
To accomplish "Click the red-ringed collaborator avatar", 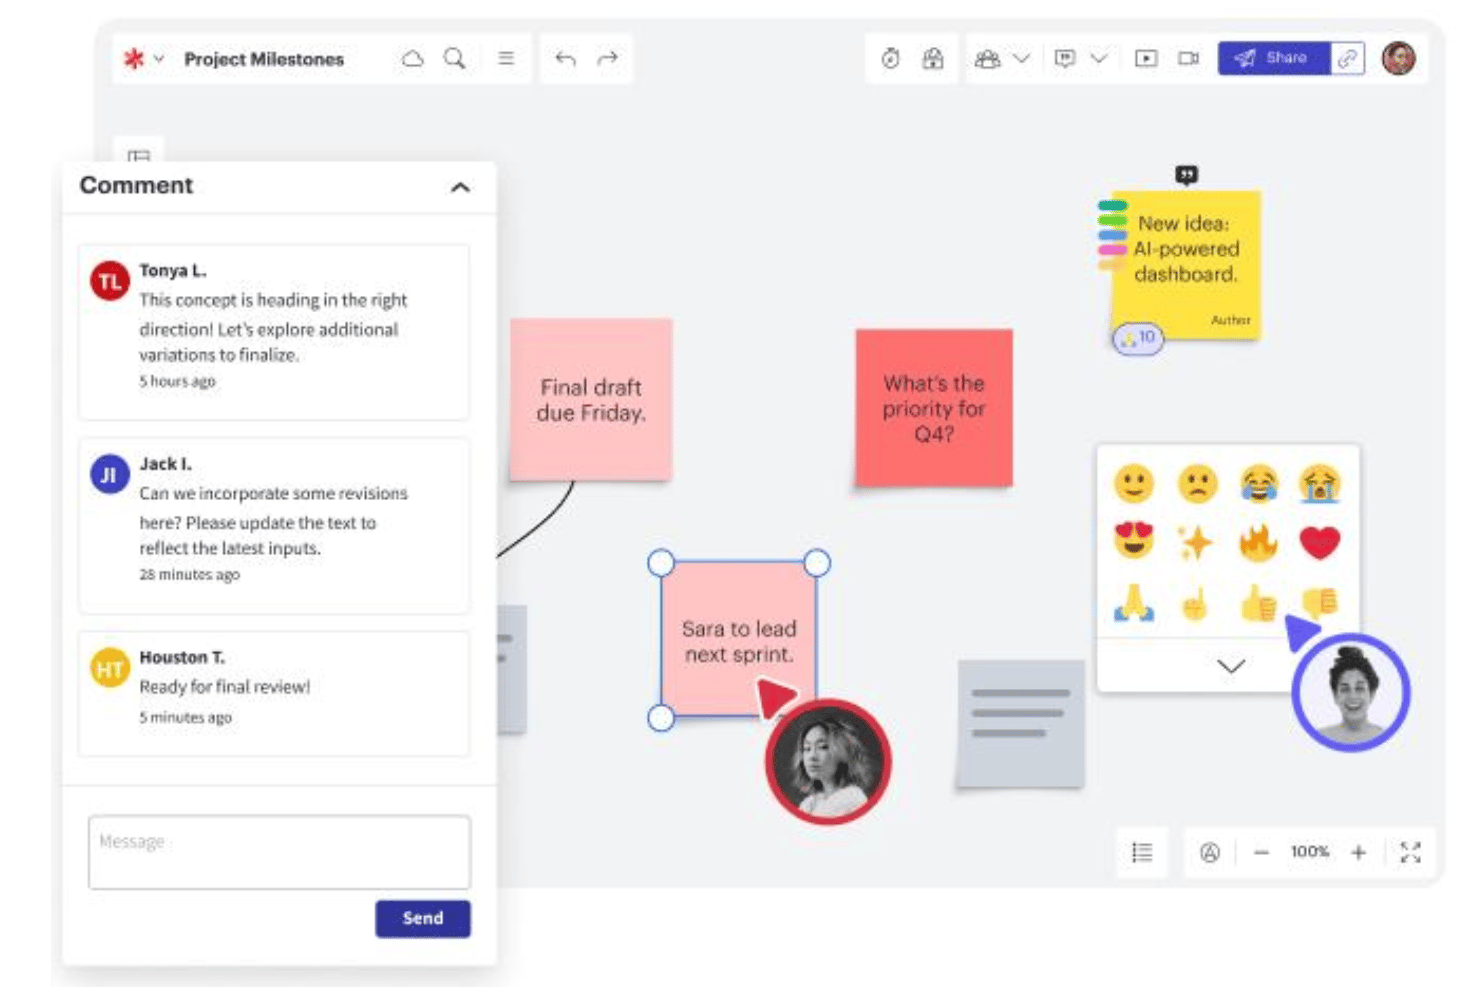I will tap(828, 762).
